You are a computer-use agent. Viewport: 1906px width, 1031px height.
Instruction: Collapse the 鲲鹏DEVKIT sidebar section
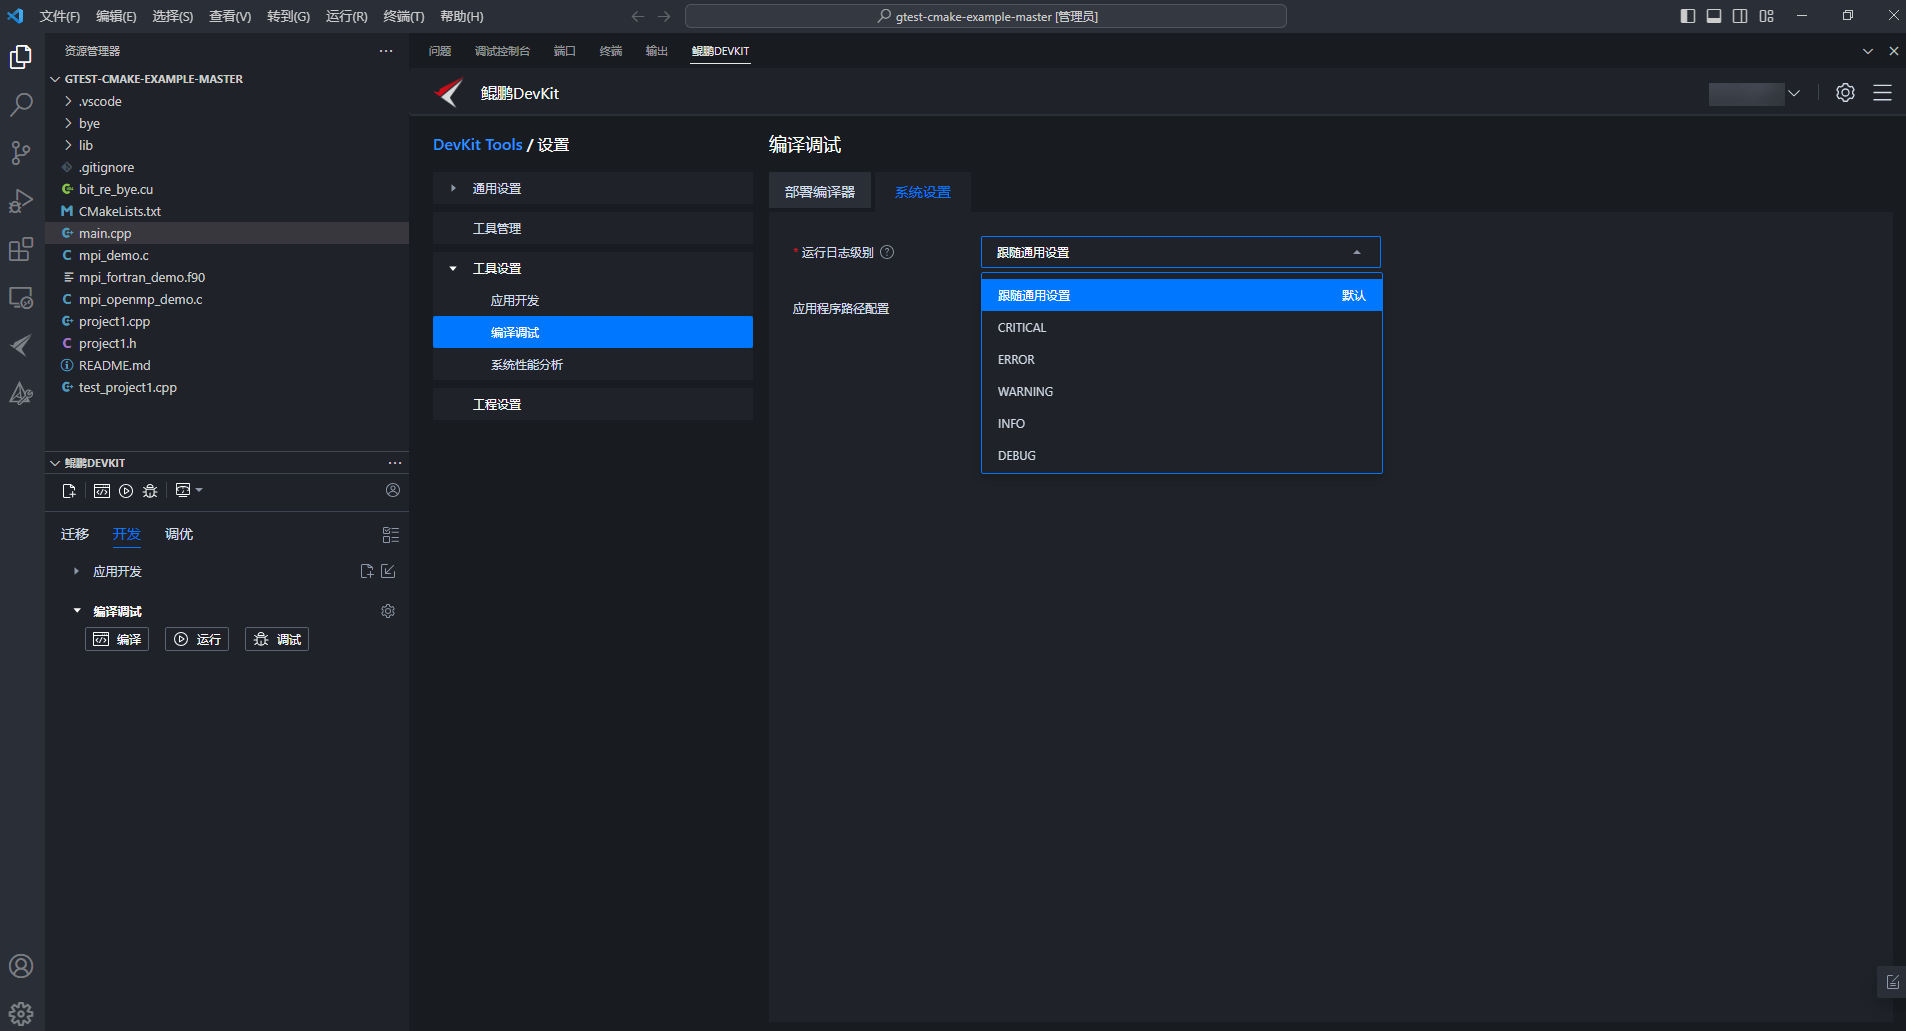coord(55,463)
